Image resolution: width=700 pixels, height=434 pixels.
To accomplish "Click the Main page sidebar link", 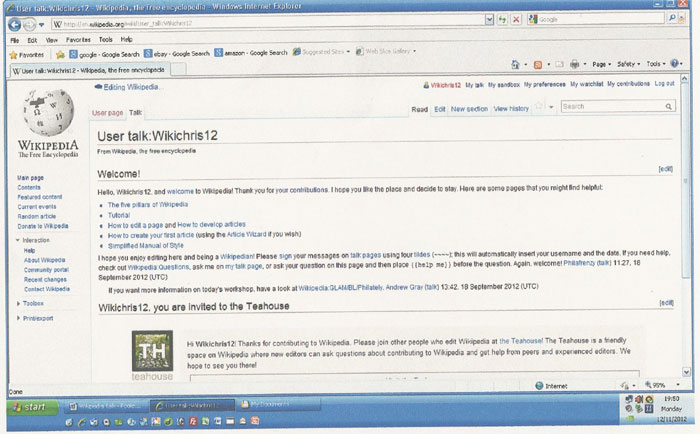I will 30,178.
